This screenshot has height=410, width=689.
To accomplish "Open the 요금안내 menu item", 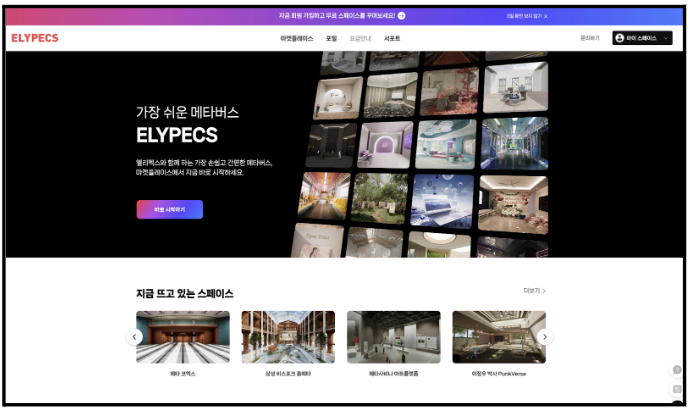I will click(x=360, y=39).
